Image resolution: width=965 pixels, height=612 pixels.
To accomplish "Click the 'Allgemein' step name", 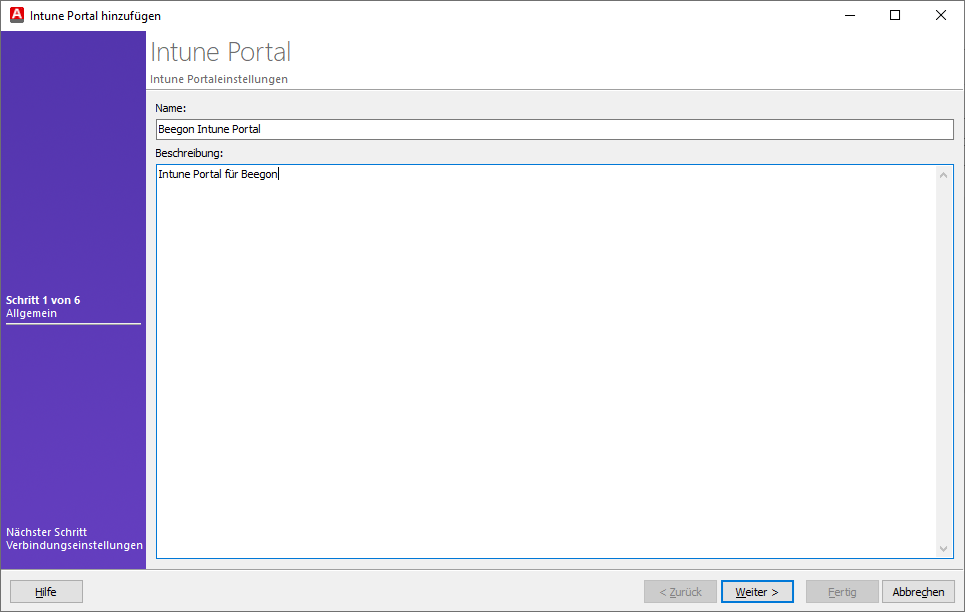I will point(31,313).
